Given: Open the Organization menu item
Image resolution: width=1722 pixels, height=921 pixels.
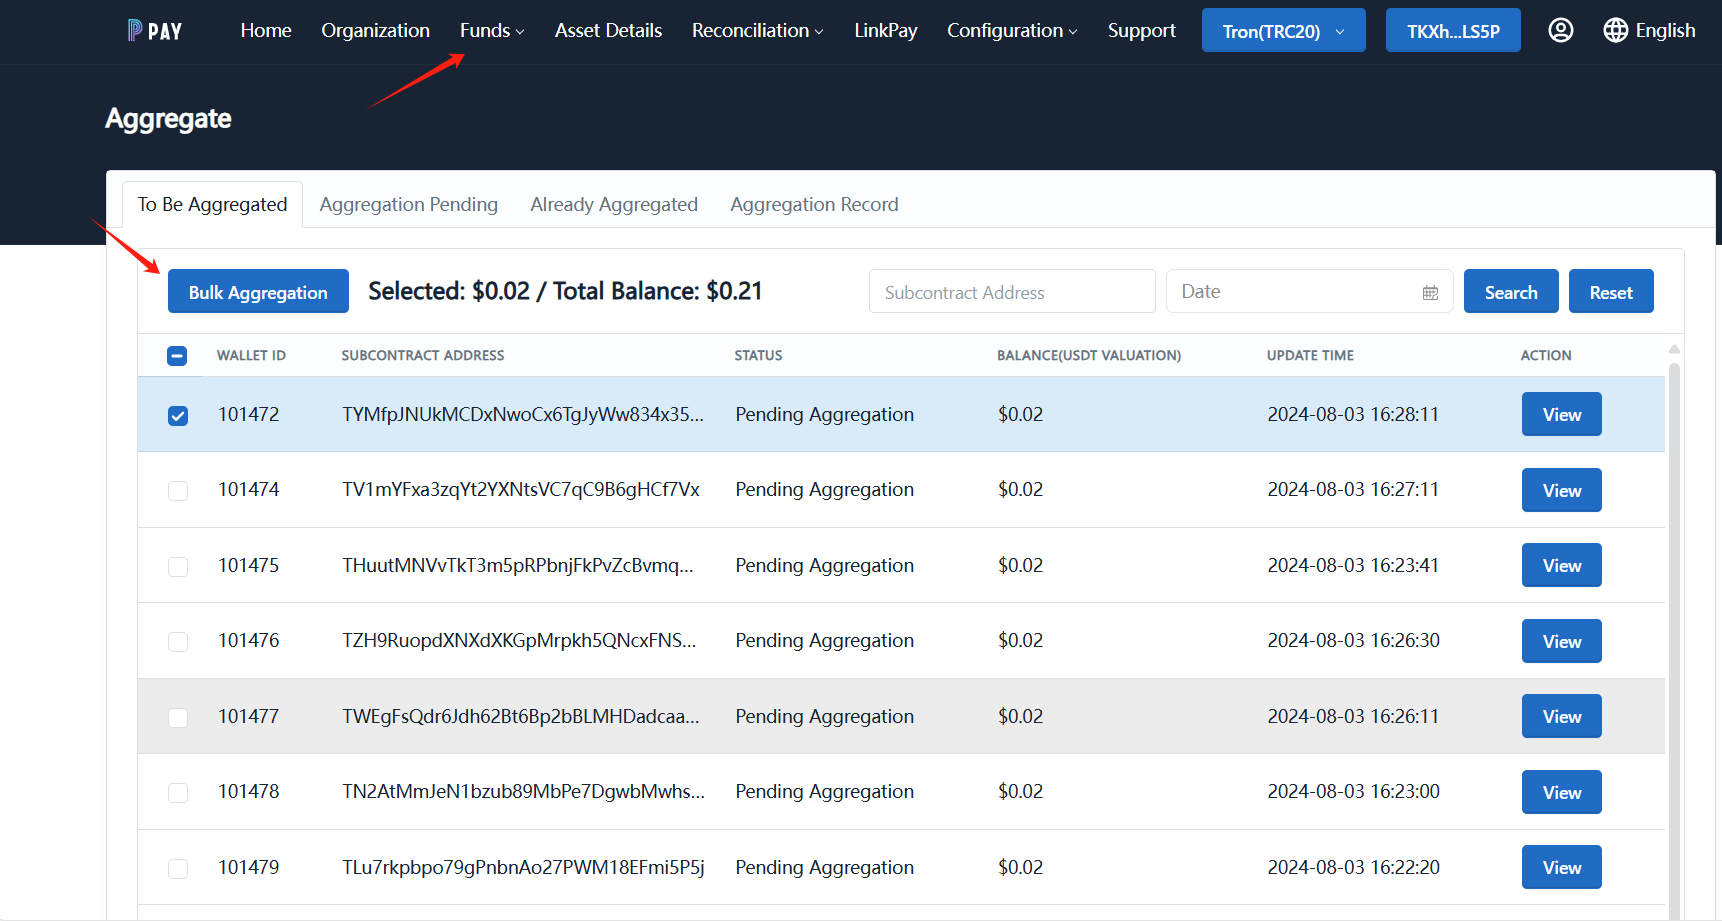Looking at the screenshot, I should click(x=376, y=30).
